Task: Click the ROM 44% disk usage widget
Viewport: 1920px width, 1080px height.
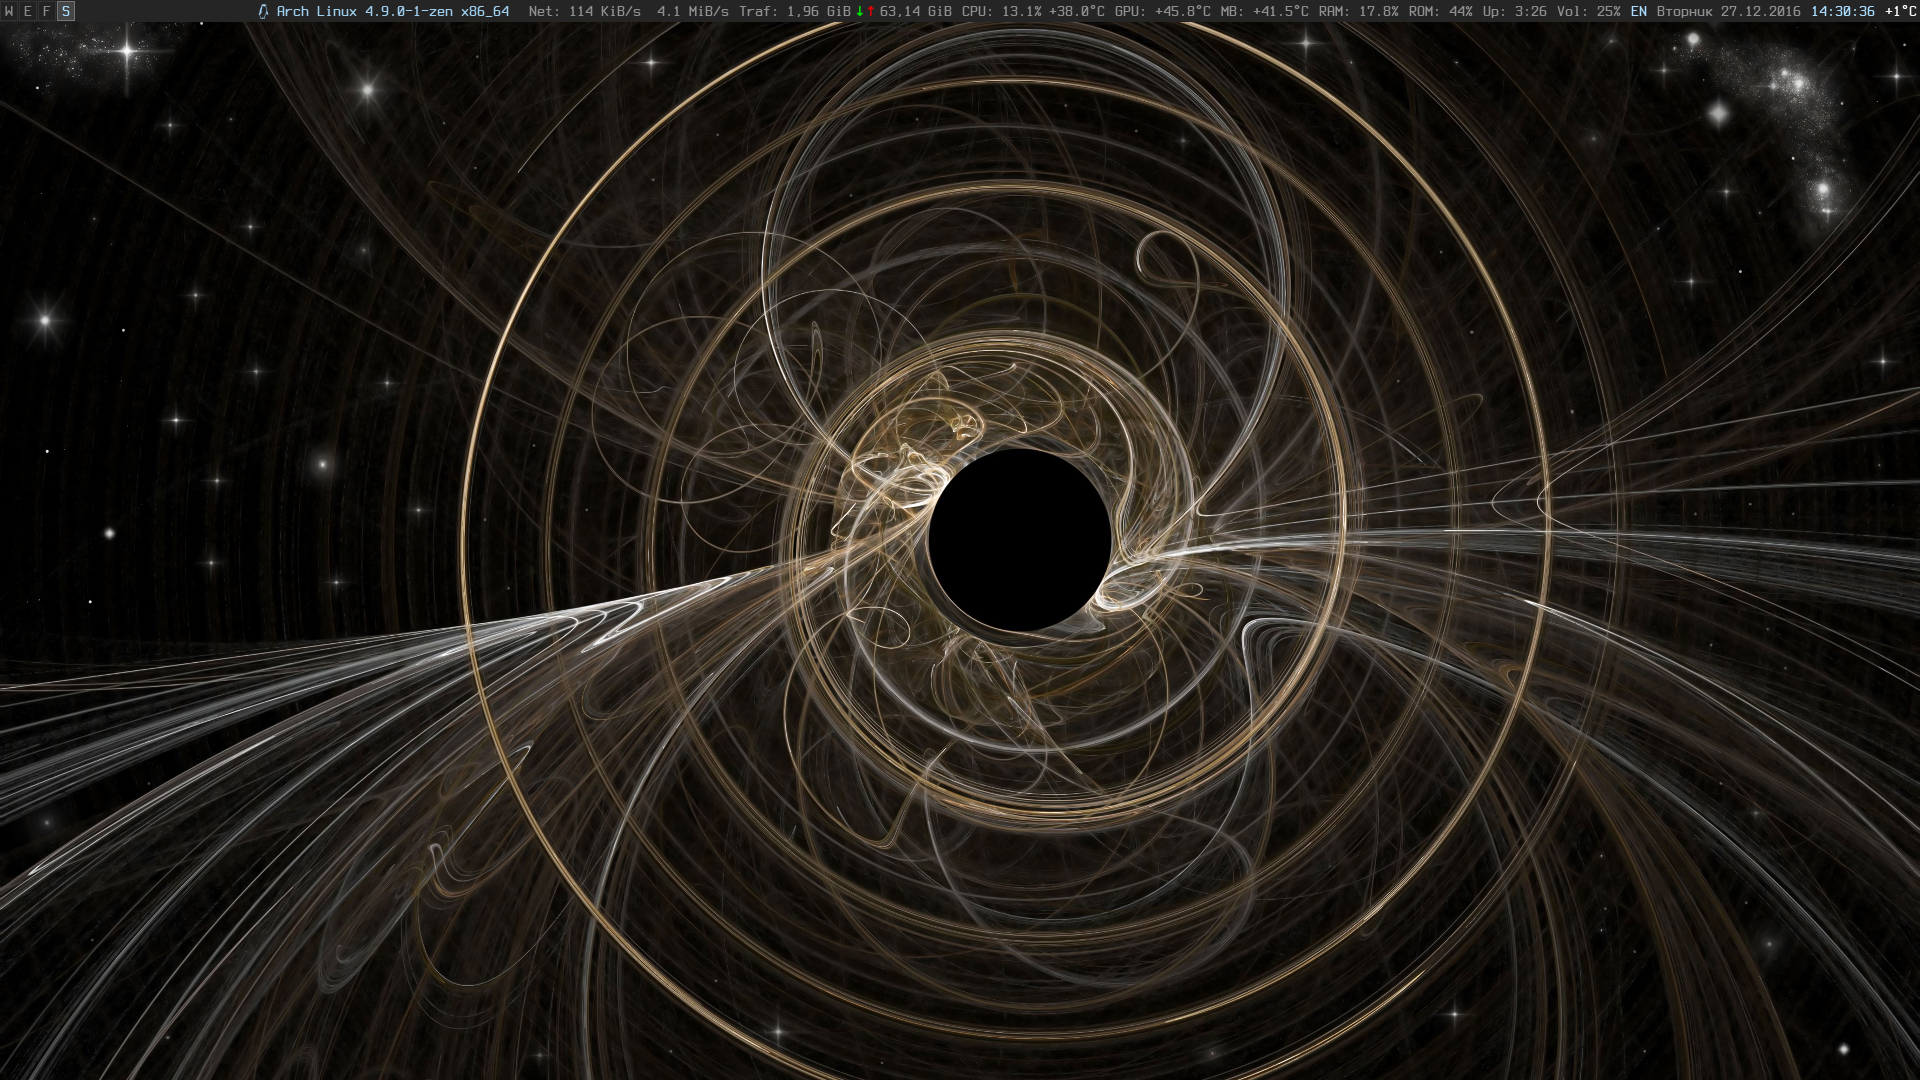Action: [x=1440, y=11]
